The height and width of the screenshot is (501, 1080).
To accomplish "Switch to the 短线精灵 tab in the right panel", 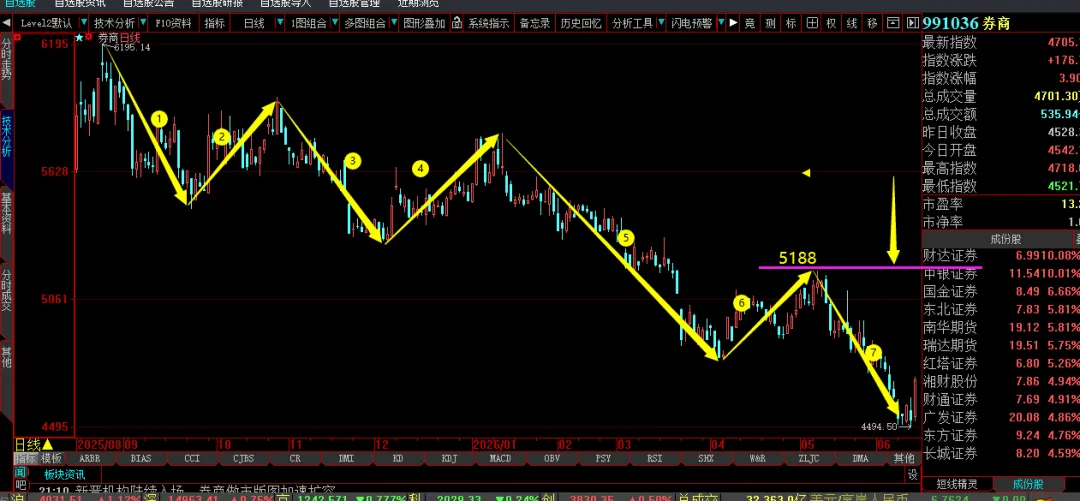I will [x=957, y=484].
